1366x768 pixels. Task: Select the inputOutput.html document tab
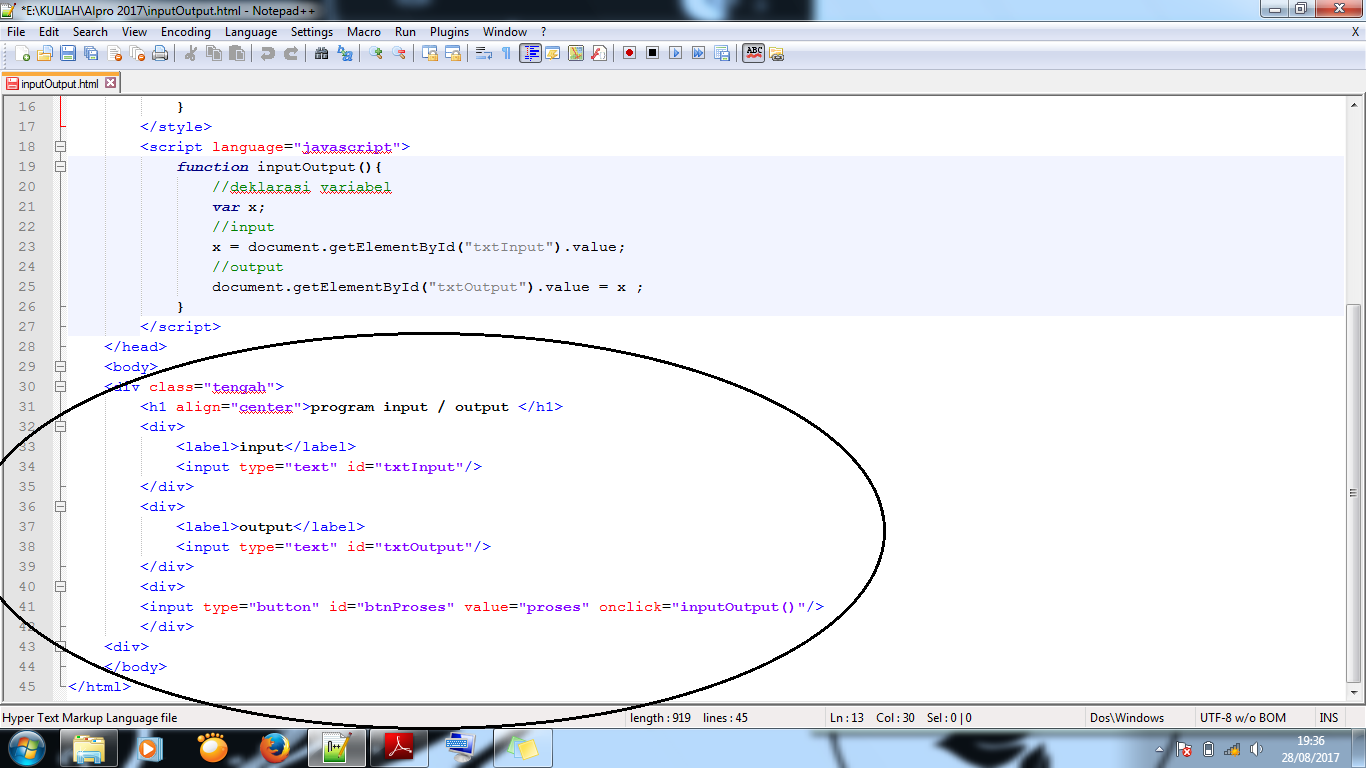tap(57, 85)
